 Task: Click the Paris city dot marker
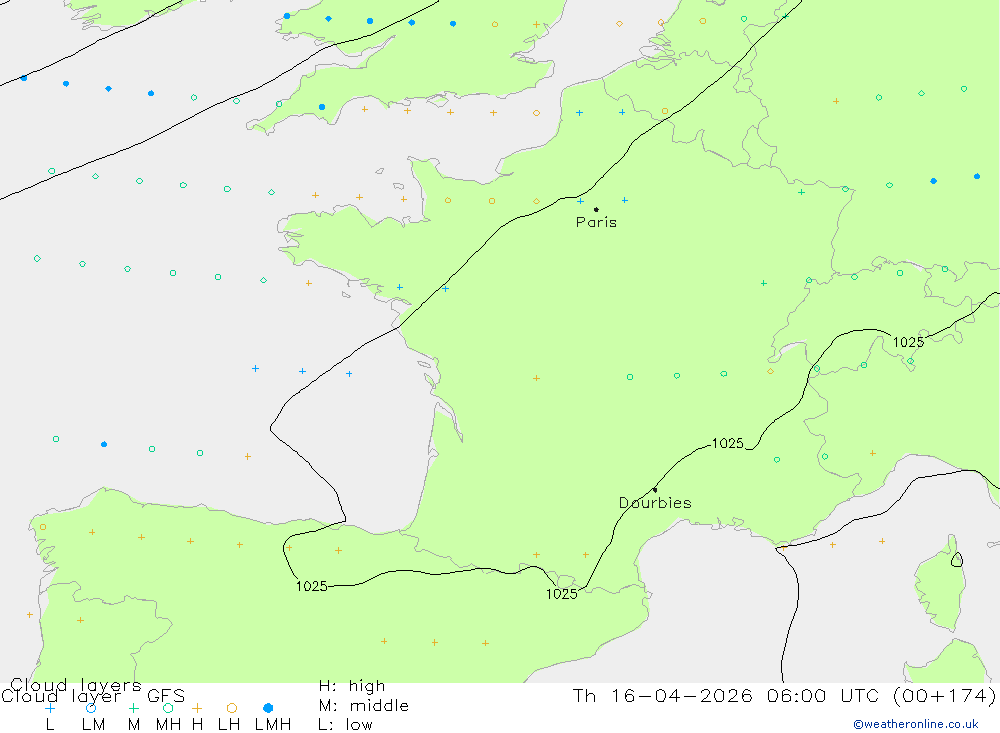(x=596, y=209)
